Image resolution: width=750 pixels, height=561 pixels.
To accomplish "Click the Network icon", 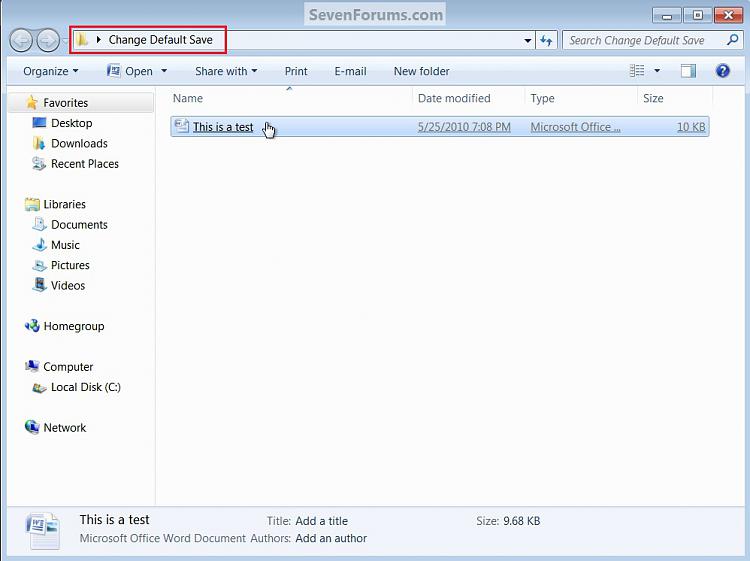I will click(x=32, y=427).
